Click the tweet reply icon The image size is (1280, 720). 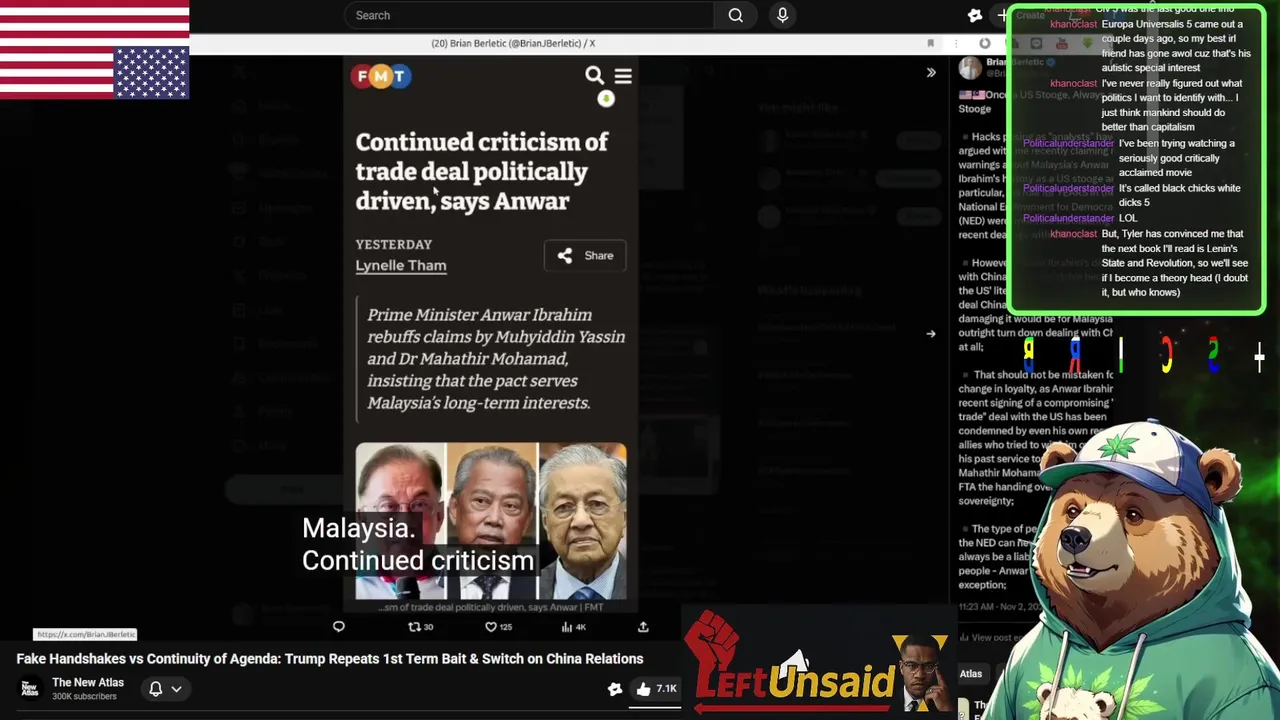pyautogui.click(x=338, y=627)
